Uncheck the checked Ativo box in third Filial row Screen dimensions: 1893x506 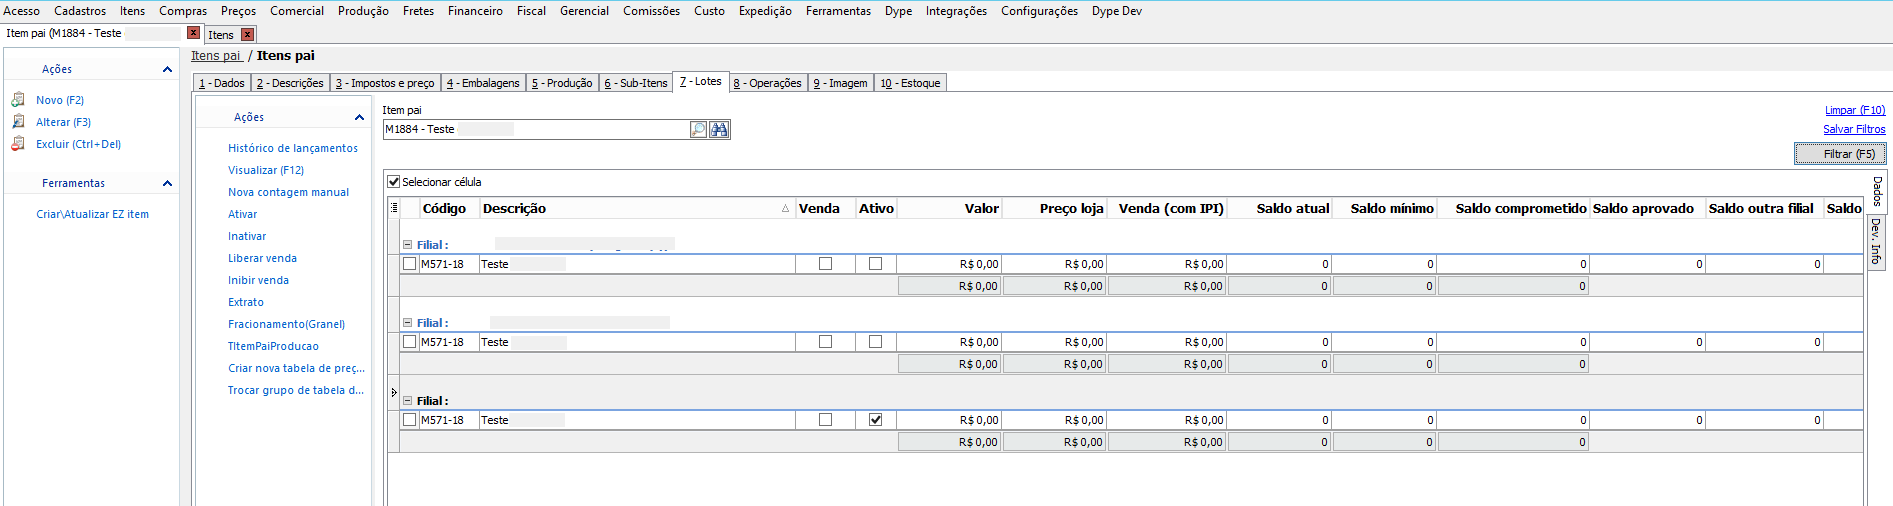coord(876,420)
